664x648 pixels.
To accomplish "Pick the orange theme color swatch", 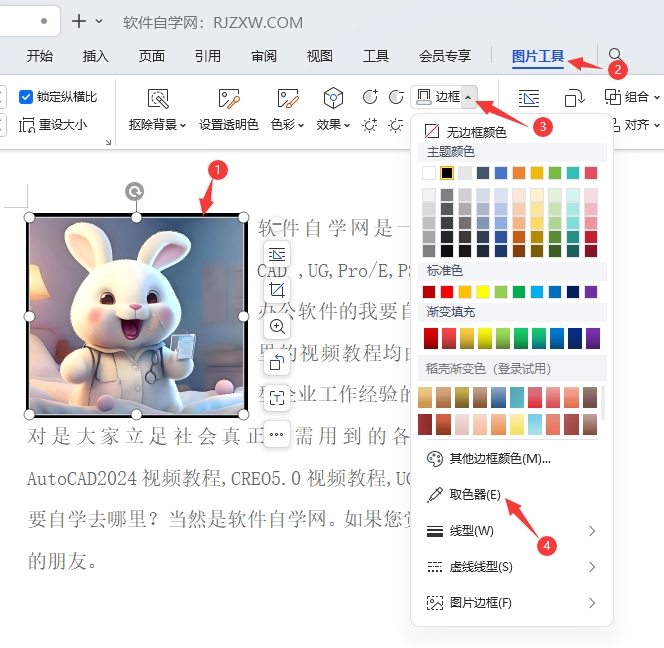I will [519, 173].
